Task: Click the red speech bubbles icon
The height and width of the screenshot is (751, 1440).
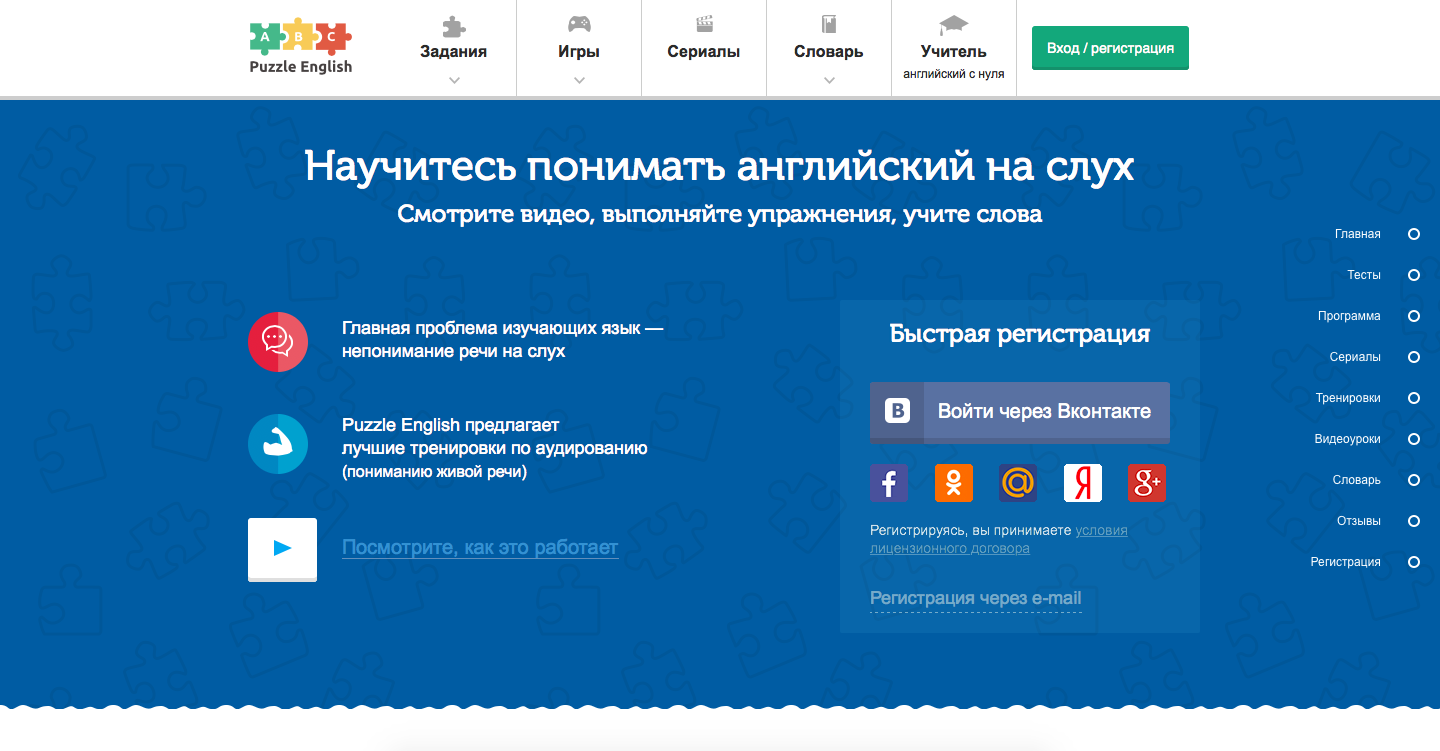Action: pos(277,342)
